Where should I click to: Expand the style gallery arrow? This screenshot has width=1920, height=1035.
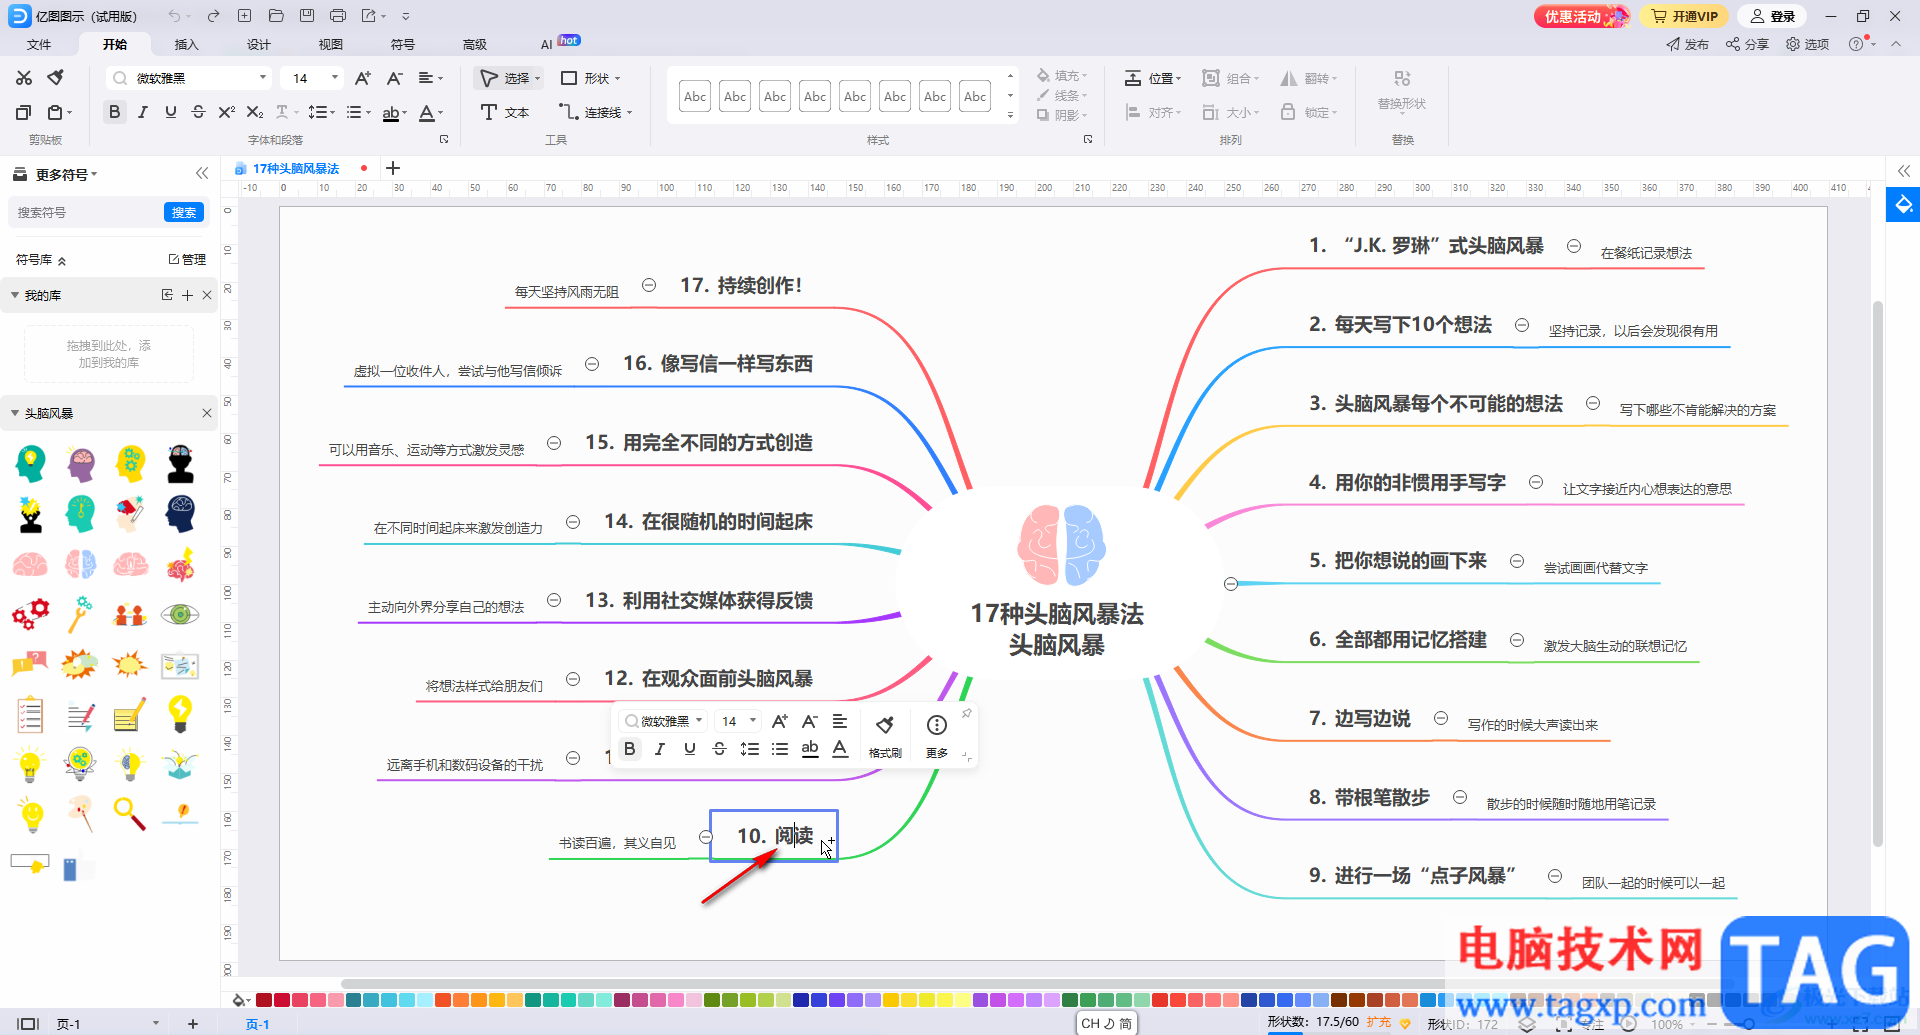1010,116
